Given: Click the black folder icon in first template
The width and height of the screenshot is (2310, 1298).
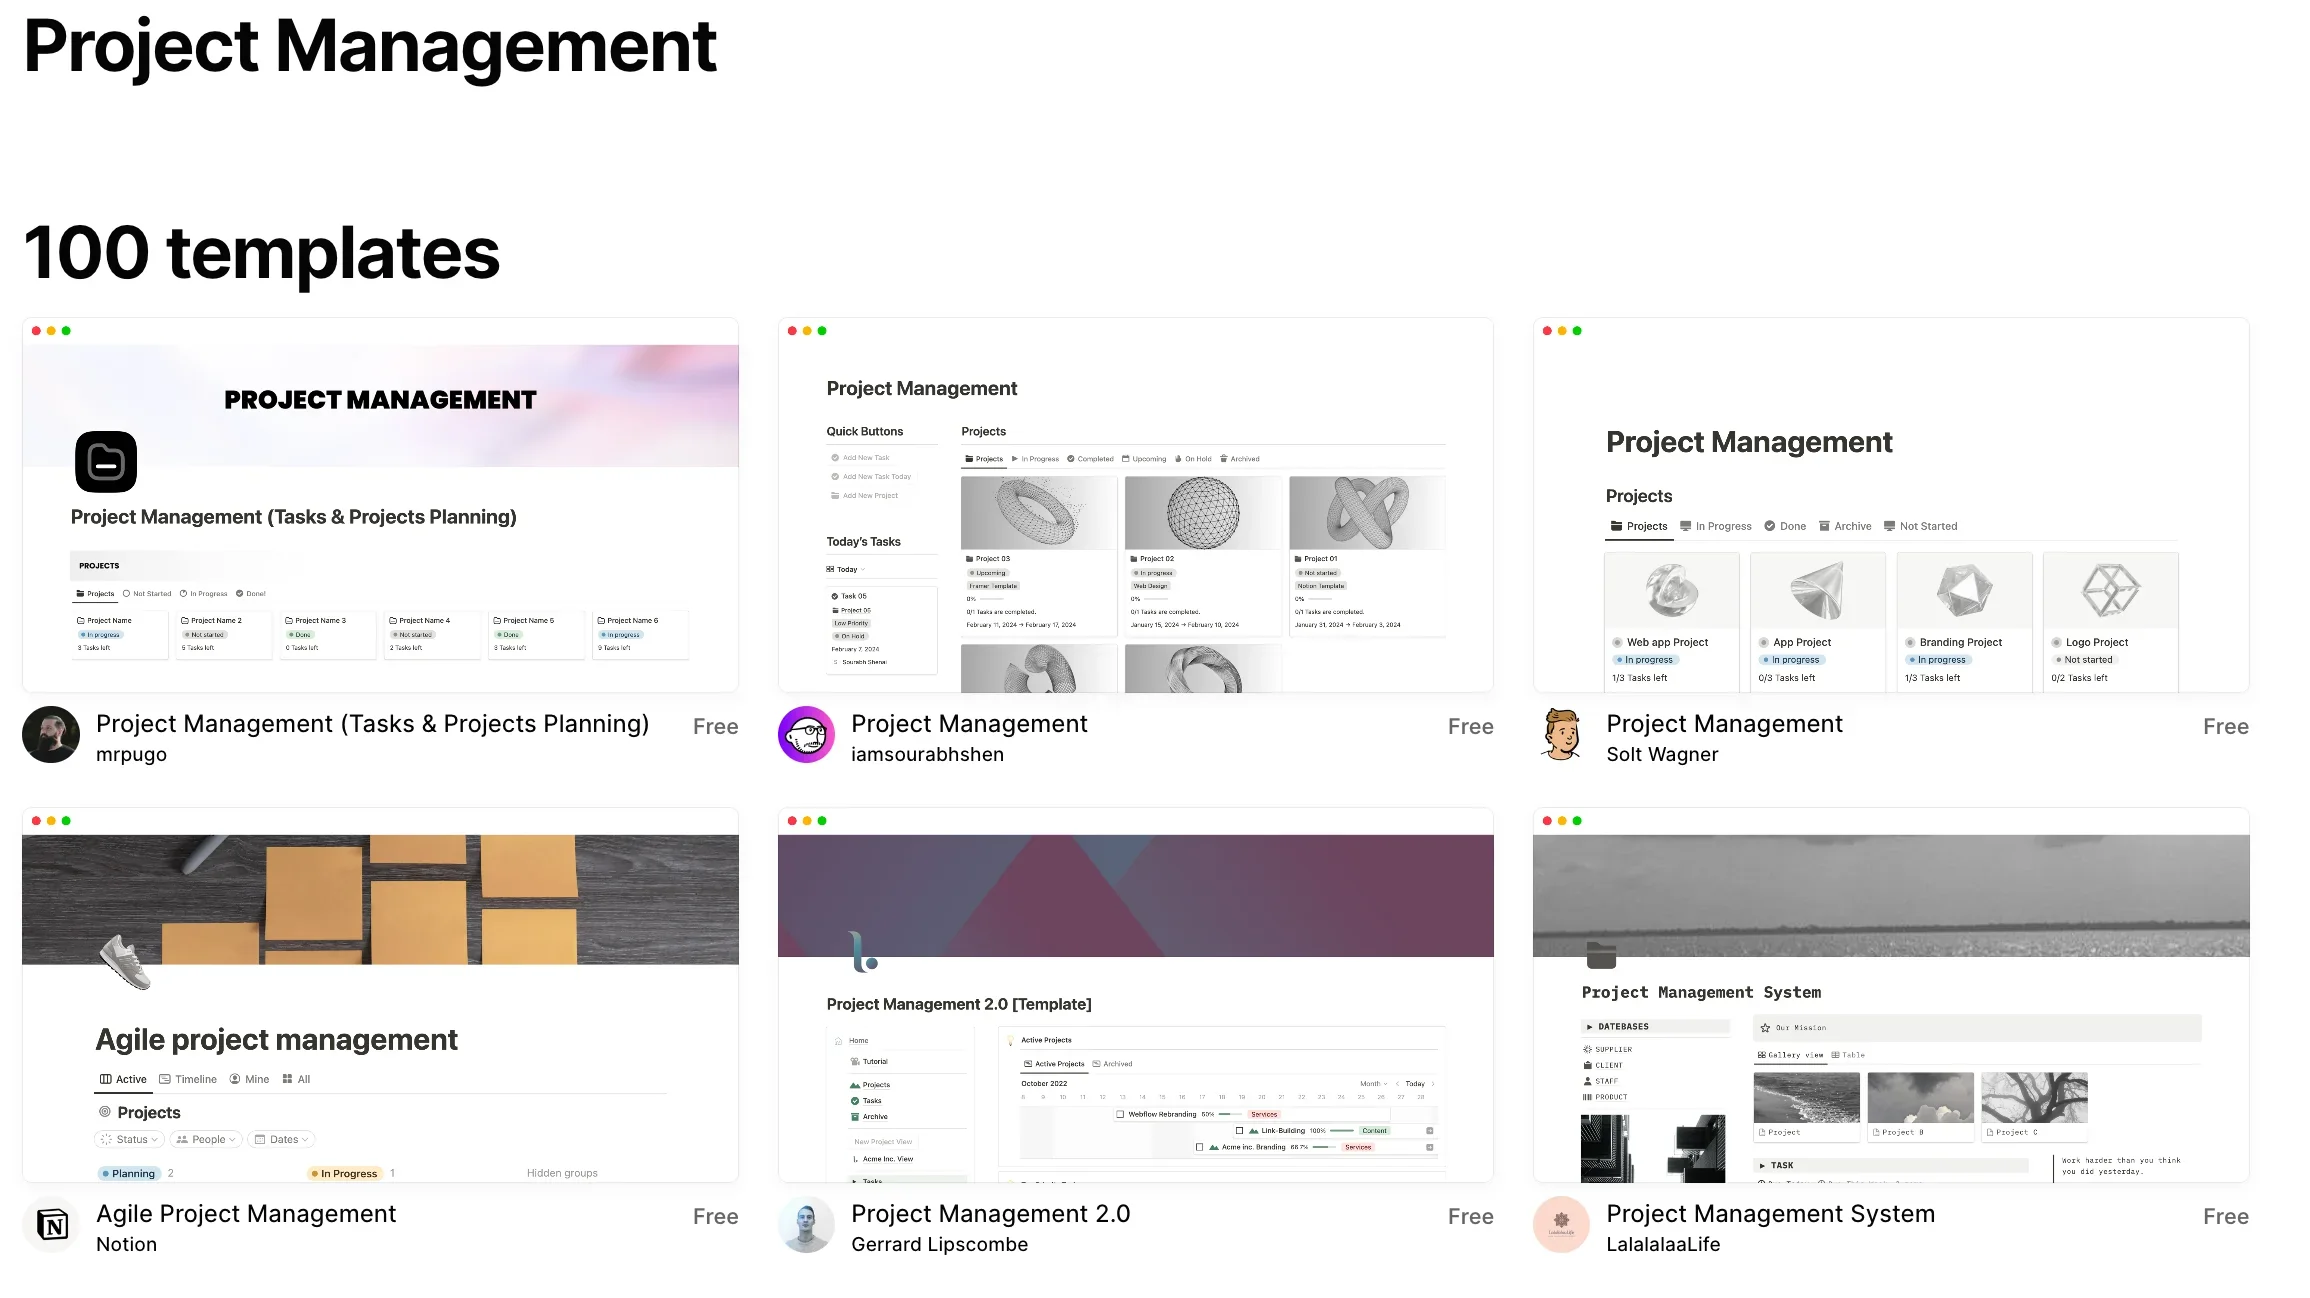Looking at the screenshot, I should pos(106,462).
